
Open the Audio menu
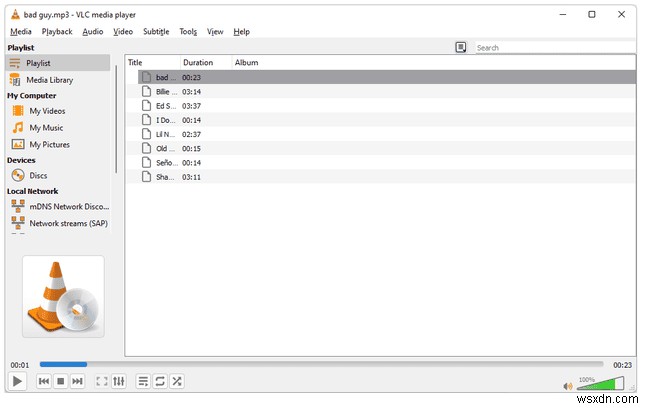(92, 31)
